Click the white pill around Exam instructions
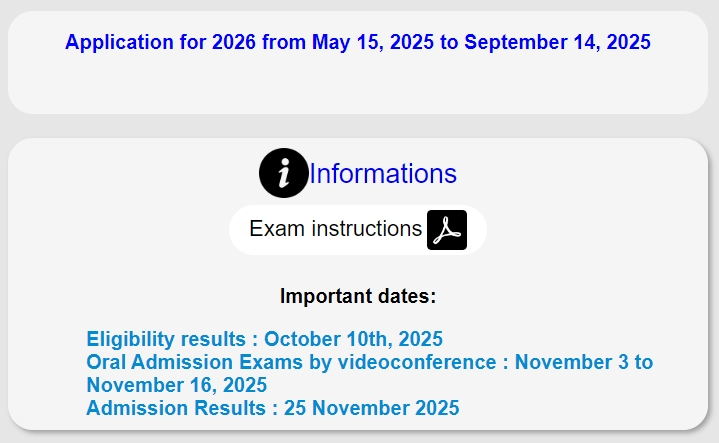The width and height of the screenshot is (719, 443). coord(358,230)
